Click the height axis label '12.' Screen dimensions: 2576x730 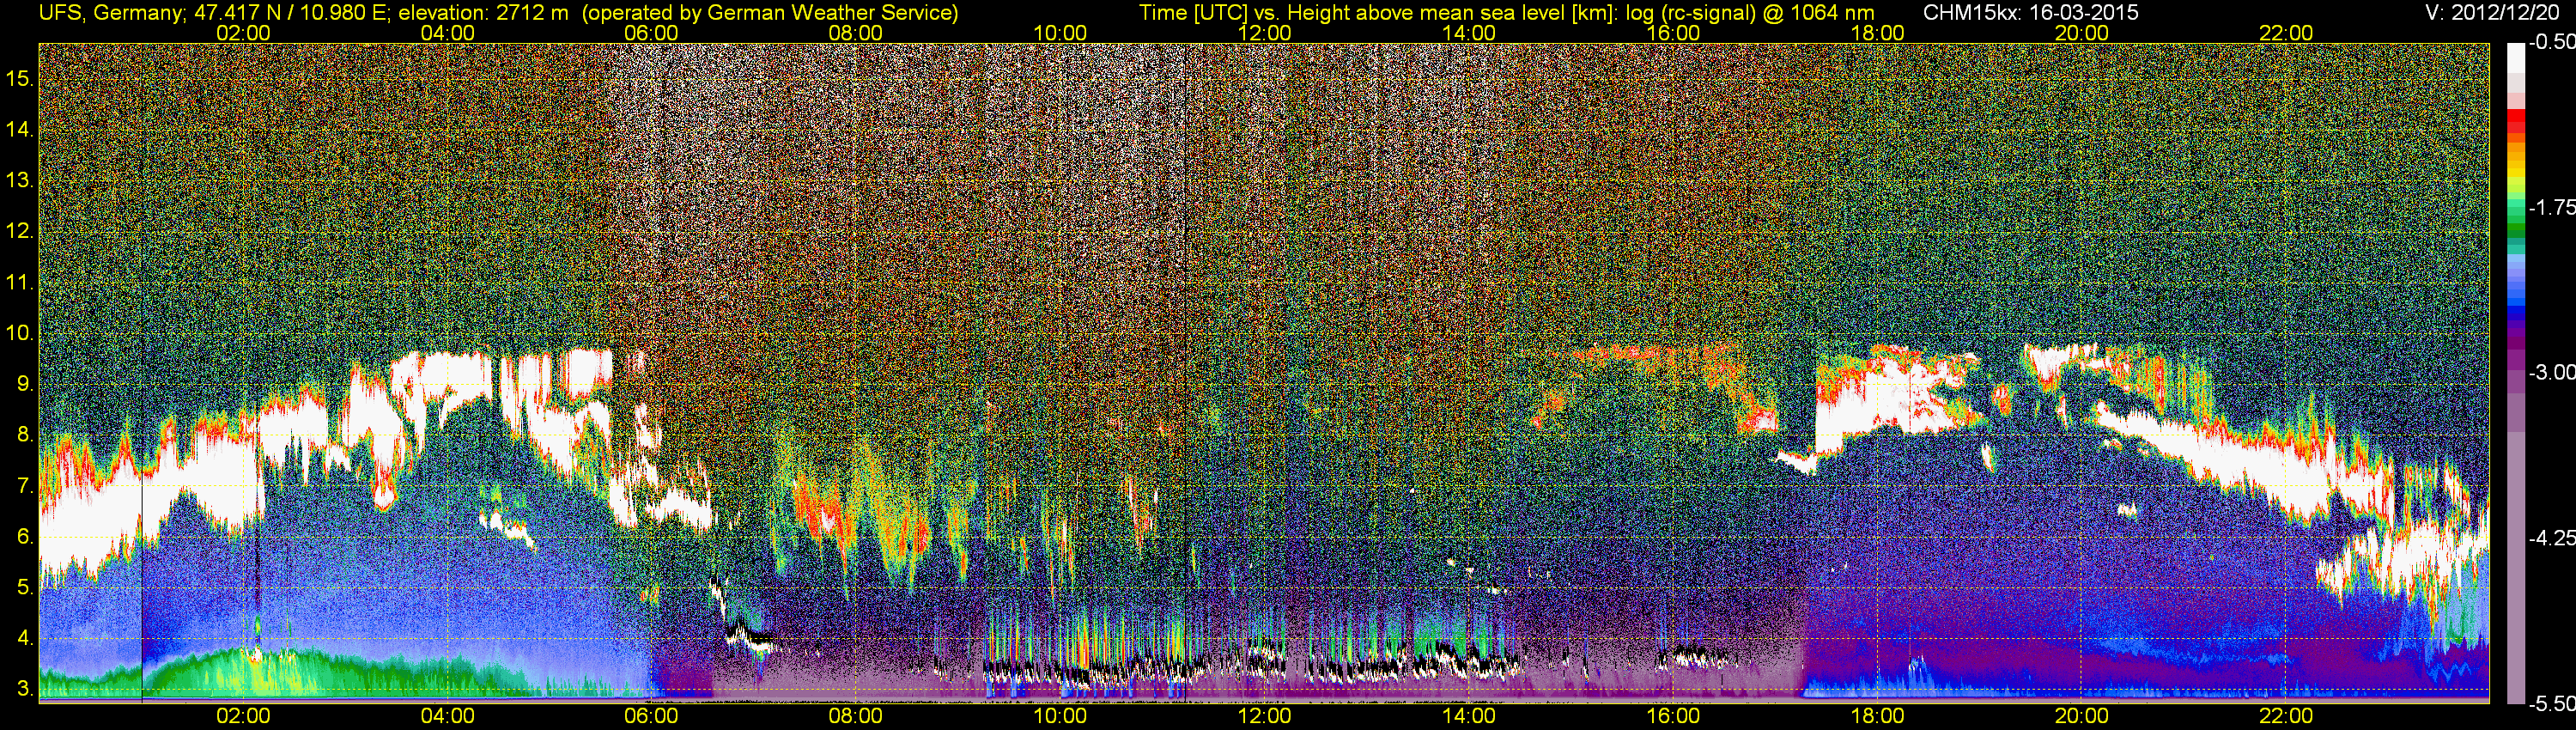pyautogui.click(x=20, y=232)
